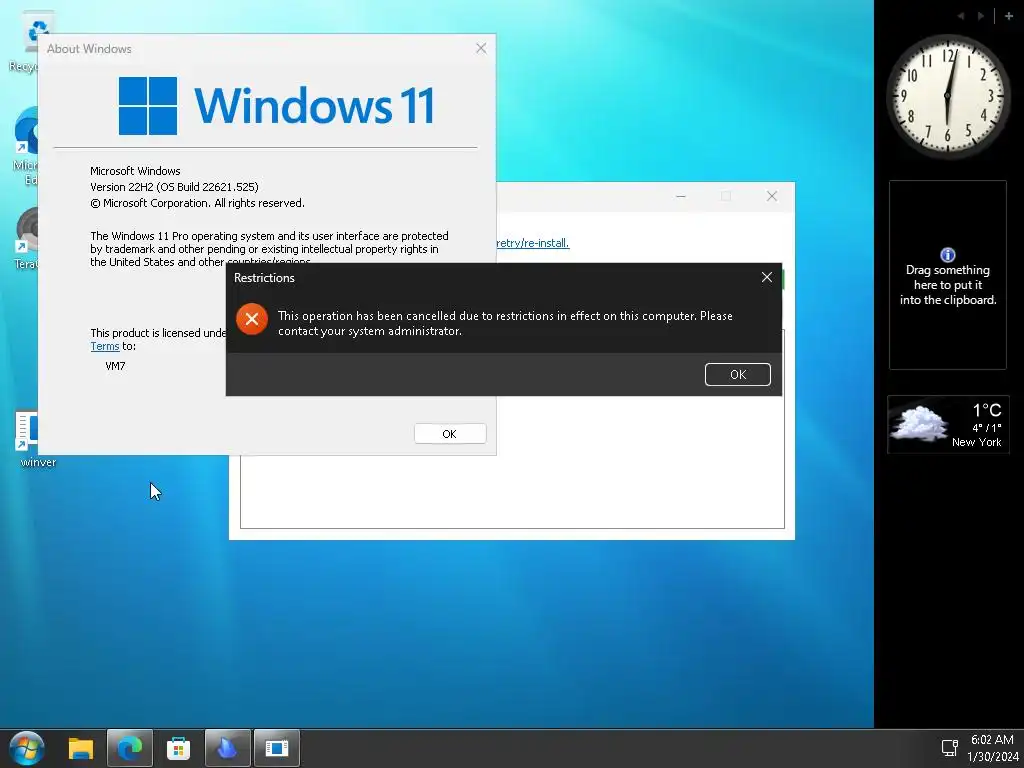Go to the previous gadget page arrow
The image size is (1024, 768).
click(x=961, y=16)
